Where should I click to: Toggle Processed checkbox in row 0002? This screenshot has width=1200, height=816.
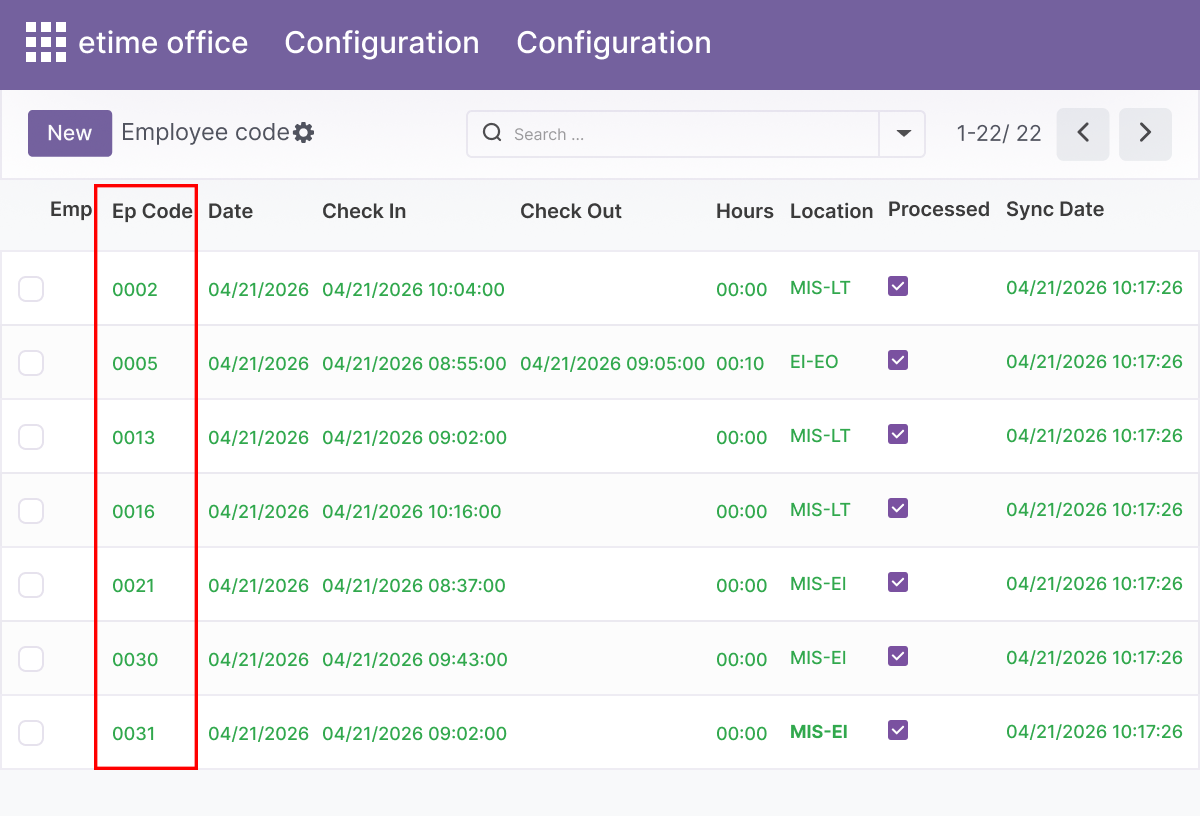[x=898, y=286]
